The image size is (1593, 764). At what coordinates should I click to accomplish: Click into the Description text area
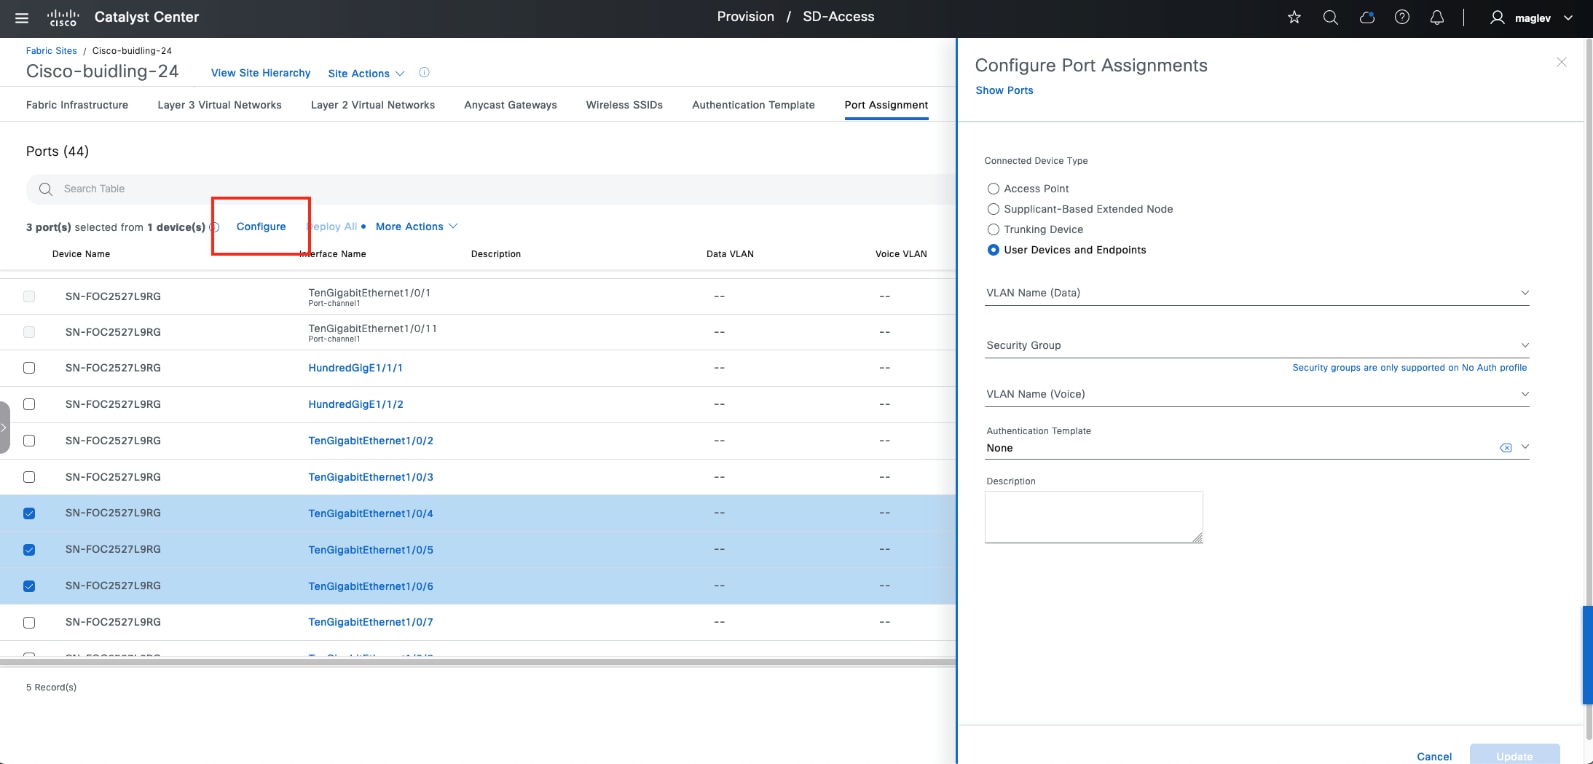(1093, 517)
